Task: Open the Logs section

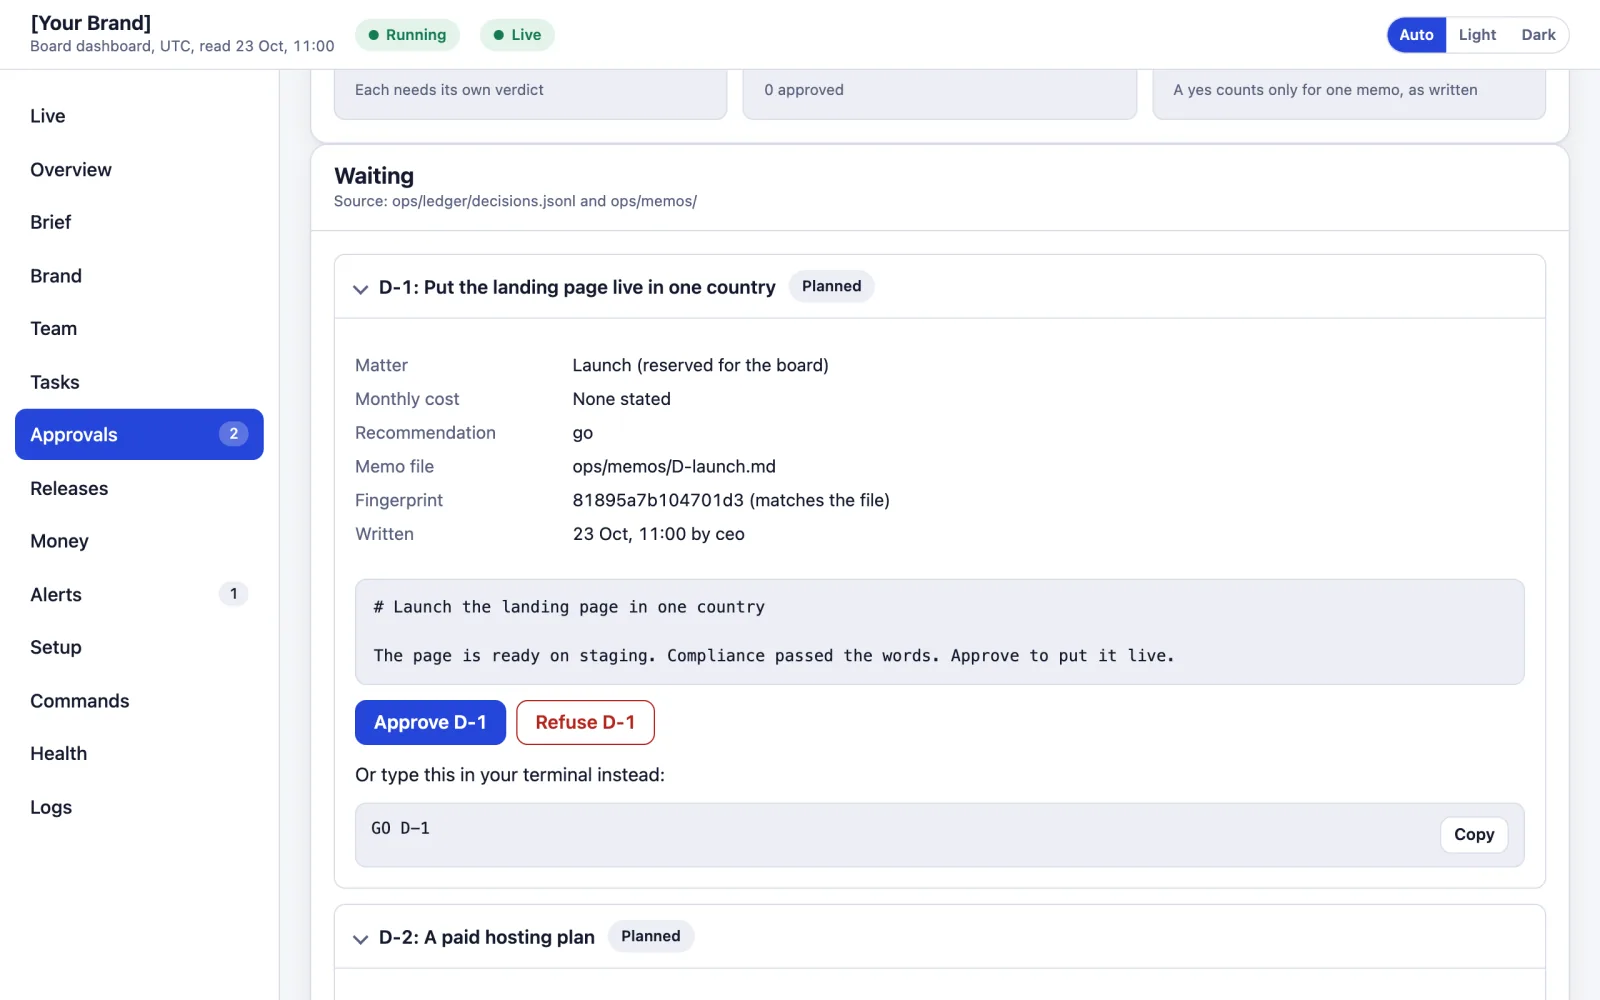Action: point(139,807)
